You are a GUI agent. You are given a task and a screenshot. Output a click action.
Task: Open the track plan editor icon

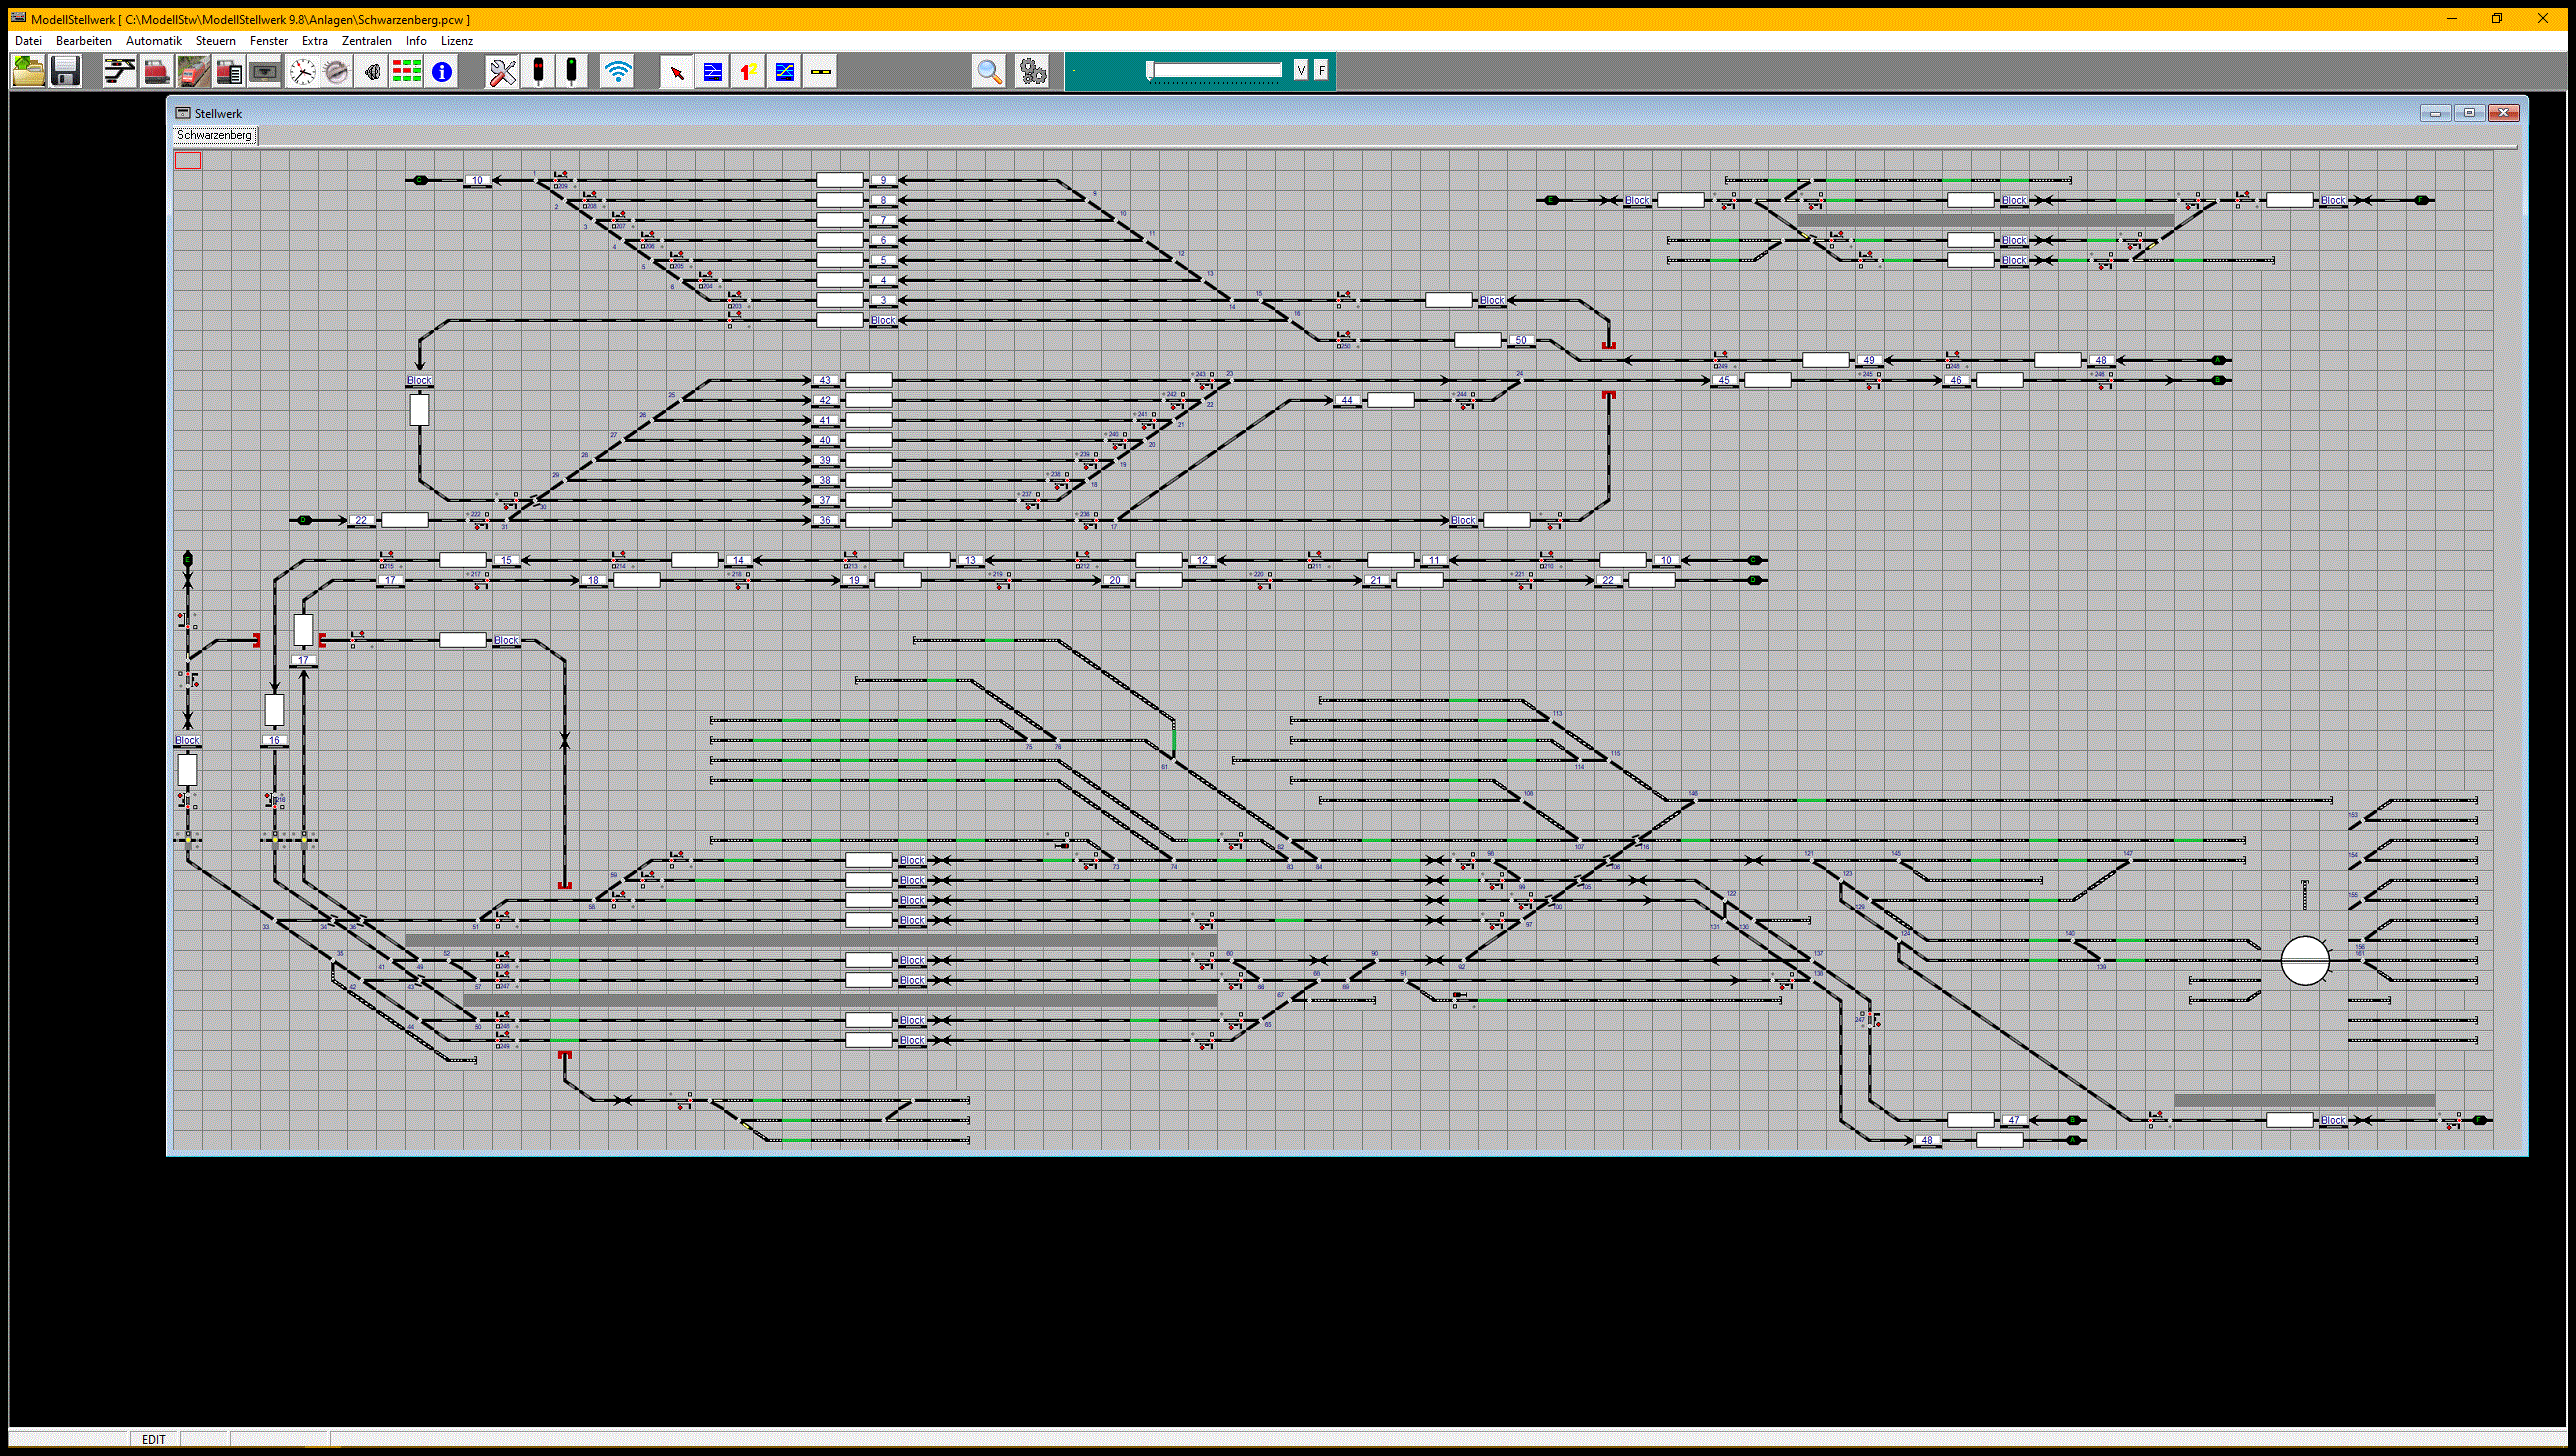point(120,71)
